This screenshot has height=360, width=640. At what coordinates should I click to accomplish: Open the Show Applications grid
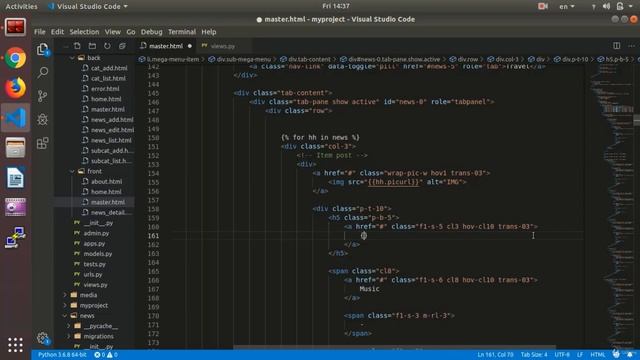[x=16, y=345]
